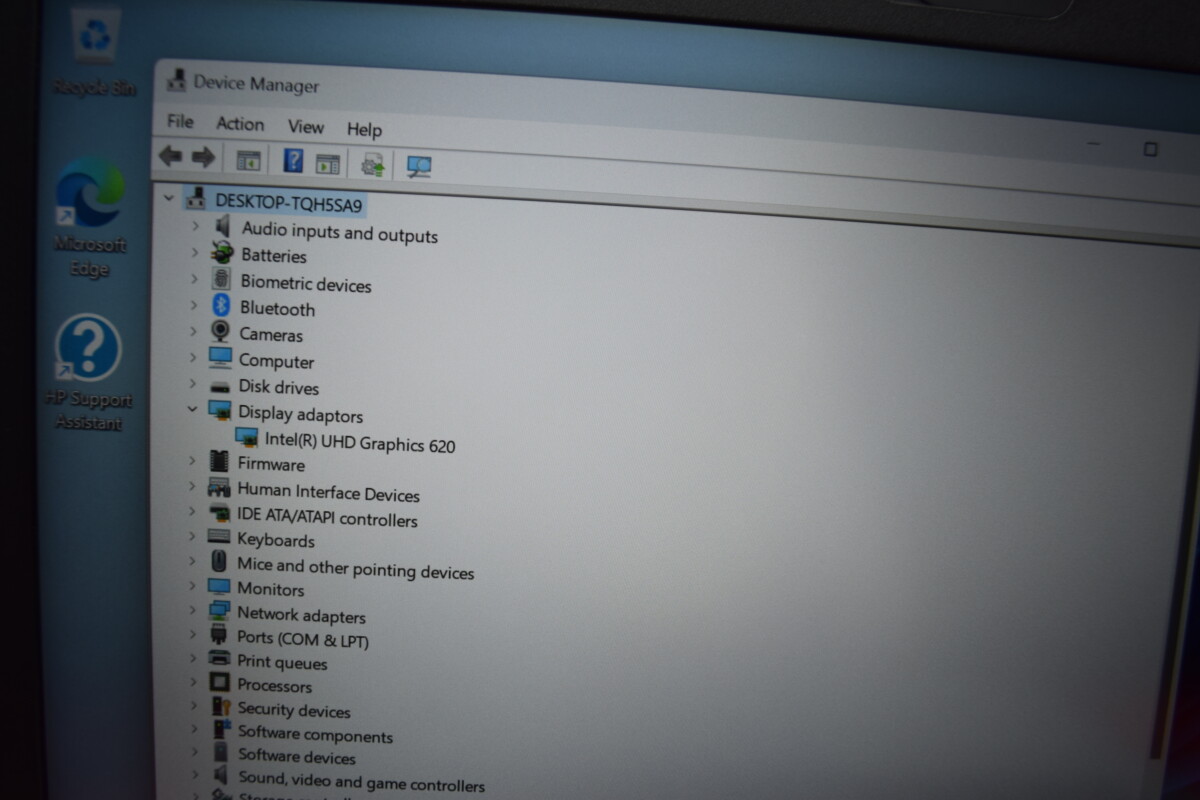Click the speaker icon beside Audio inputs and outputs

(222, 227)
